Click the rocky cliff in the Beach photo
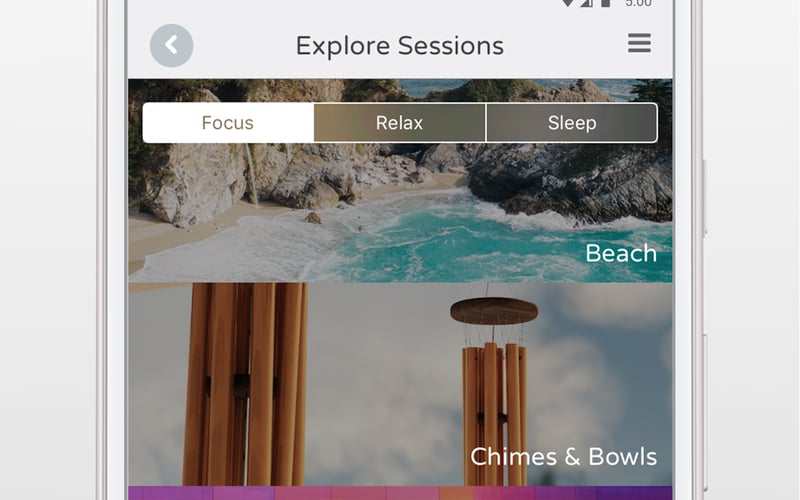Screen dimensions: 800x500 tap(571, 184)
